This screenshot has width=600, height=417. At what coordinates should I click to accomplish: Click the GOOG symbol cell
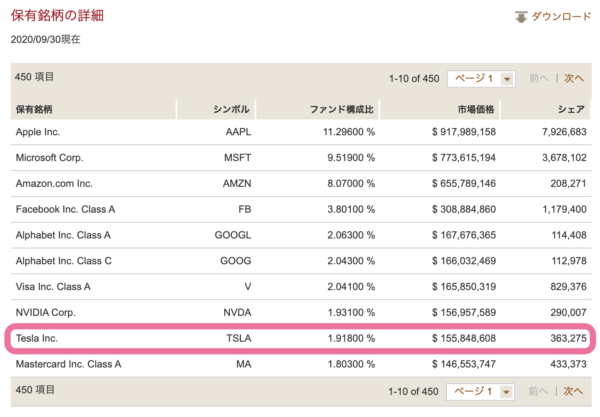[235, 261]
